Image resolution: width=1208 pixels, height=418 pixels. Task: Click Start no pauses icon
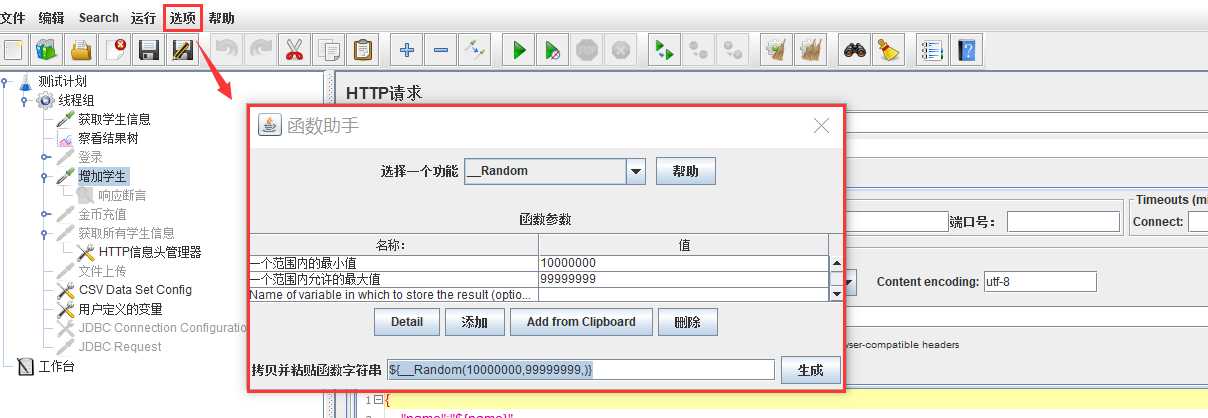(553, 50)
